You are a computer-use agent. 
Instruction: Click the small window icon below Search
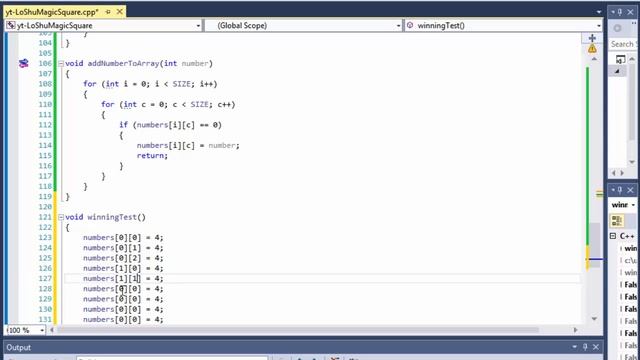click(620, 60)
